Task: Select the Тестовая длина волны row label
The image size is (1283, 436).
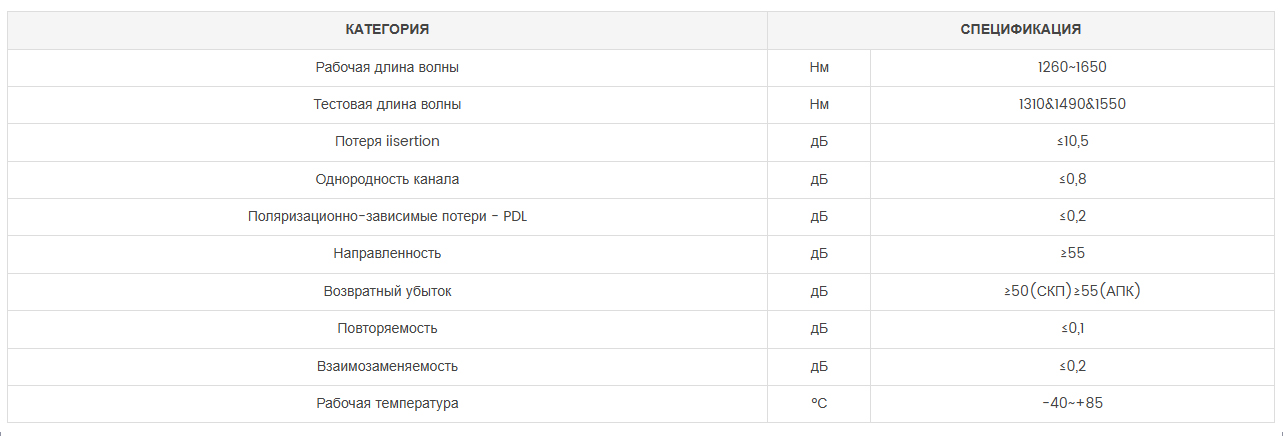Action: click(387, 105)
